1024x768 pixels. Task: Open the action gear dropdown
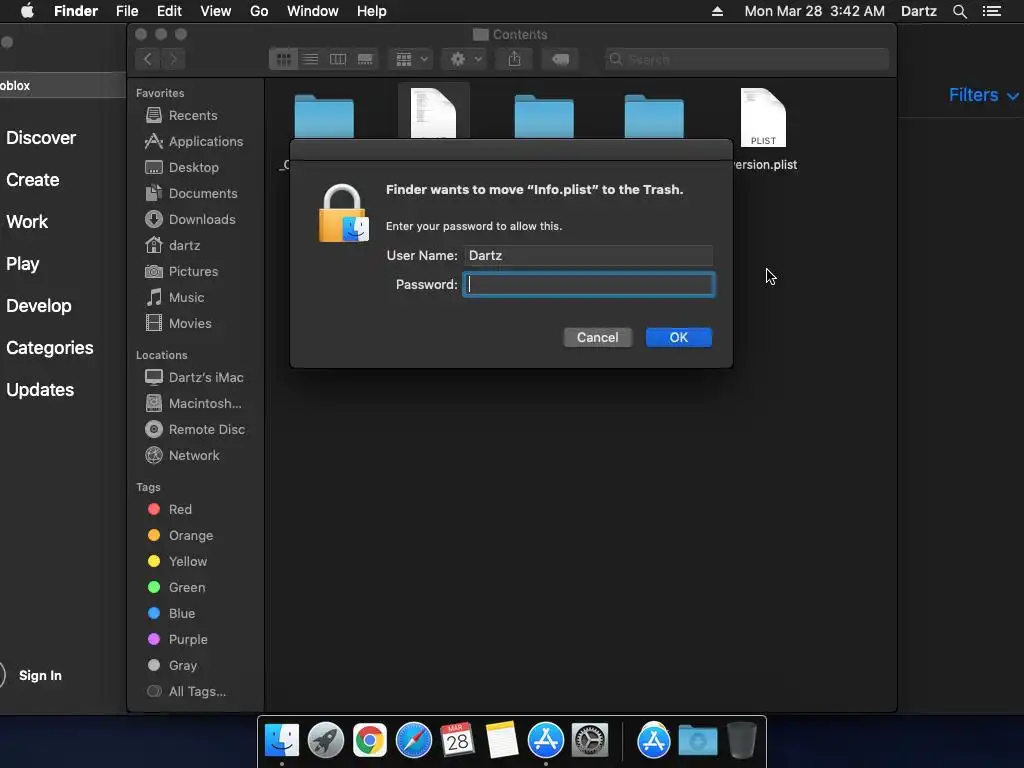pyautogui.click(x=465, y=59)
